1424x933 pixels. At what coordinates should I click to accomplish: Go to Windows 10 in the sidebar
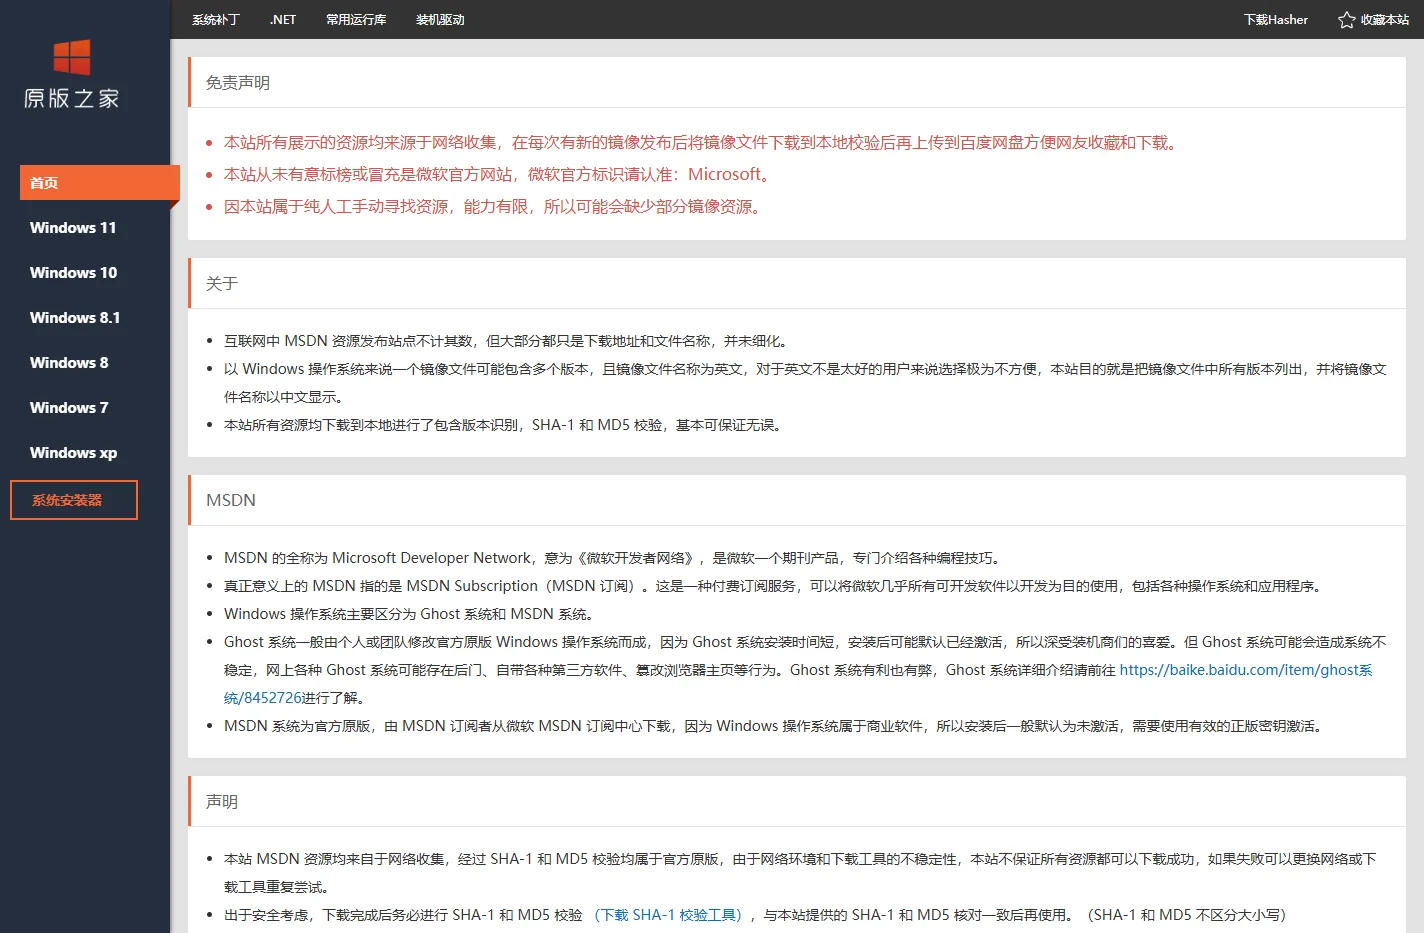click(x=73, y=273)
